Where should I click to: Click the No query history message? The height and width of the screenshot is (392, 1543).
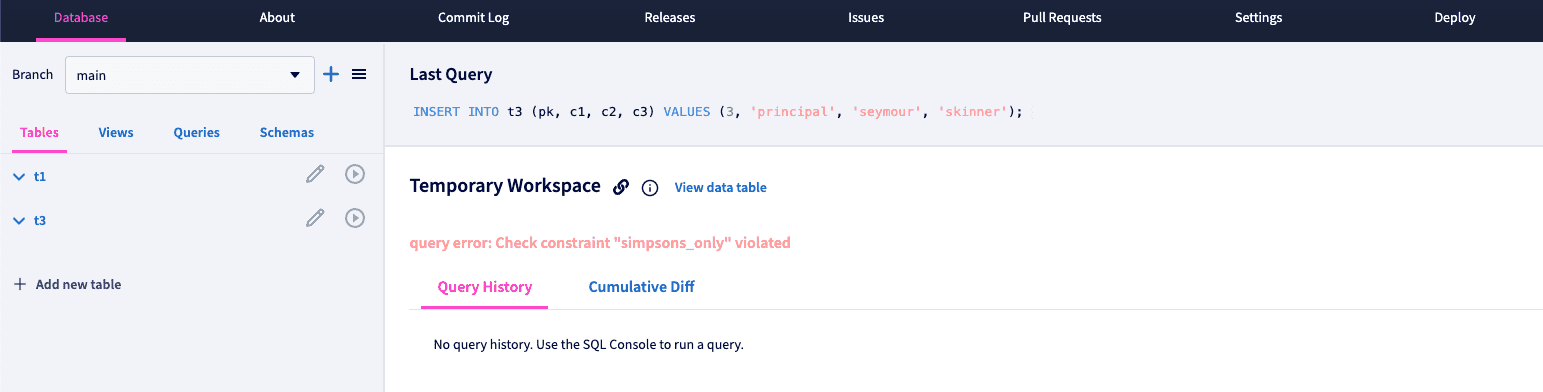(589, 345)
